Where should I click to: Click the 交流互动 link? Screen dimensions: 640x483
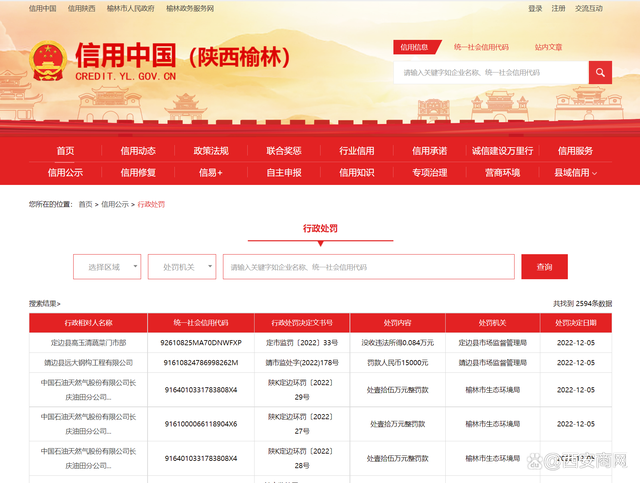589,8
